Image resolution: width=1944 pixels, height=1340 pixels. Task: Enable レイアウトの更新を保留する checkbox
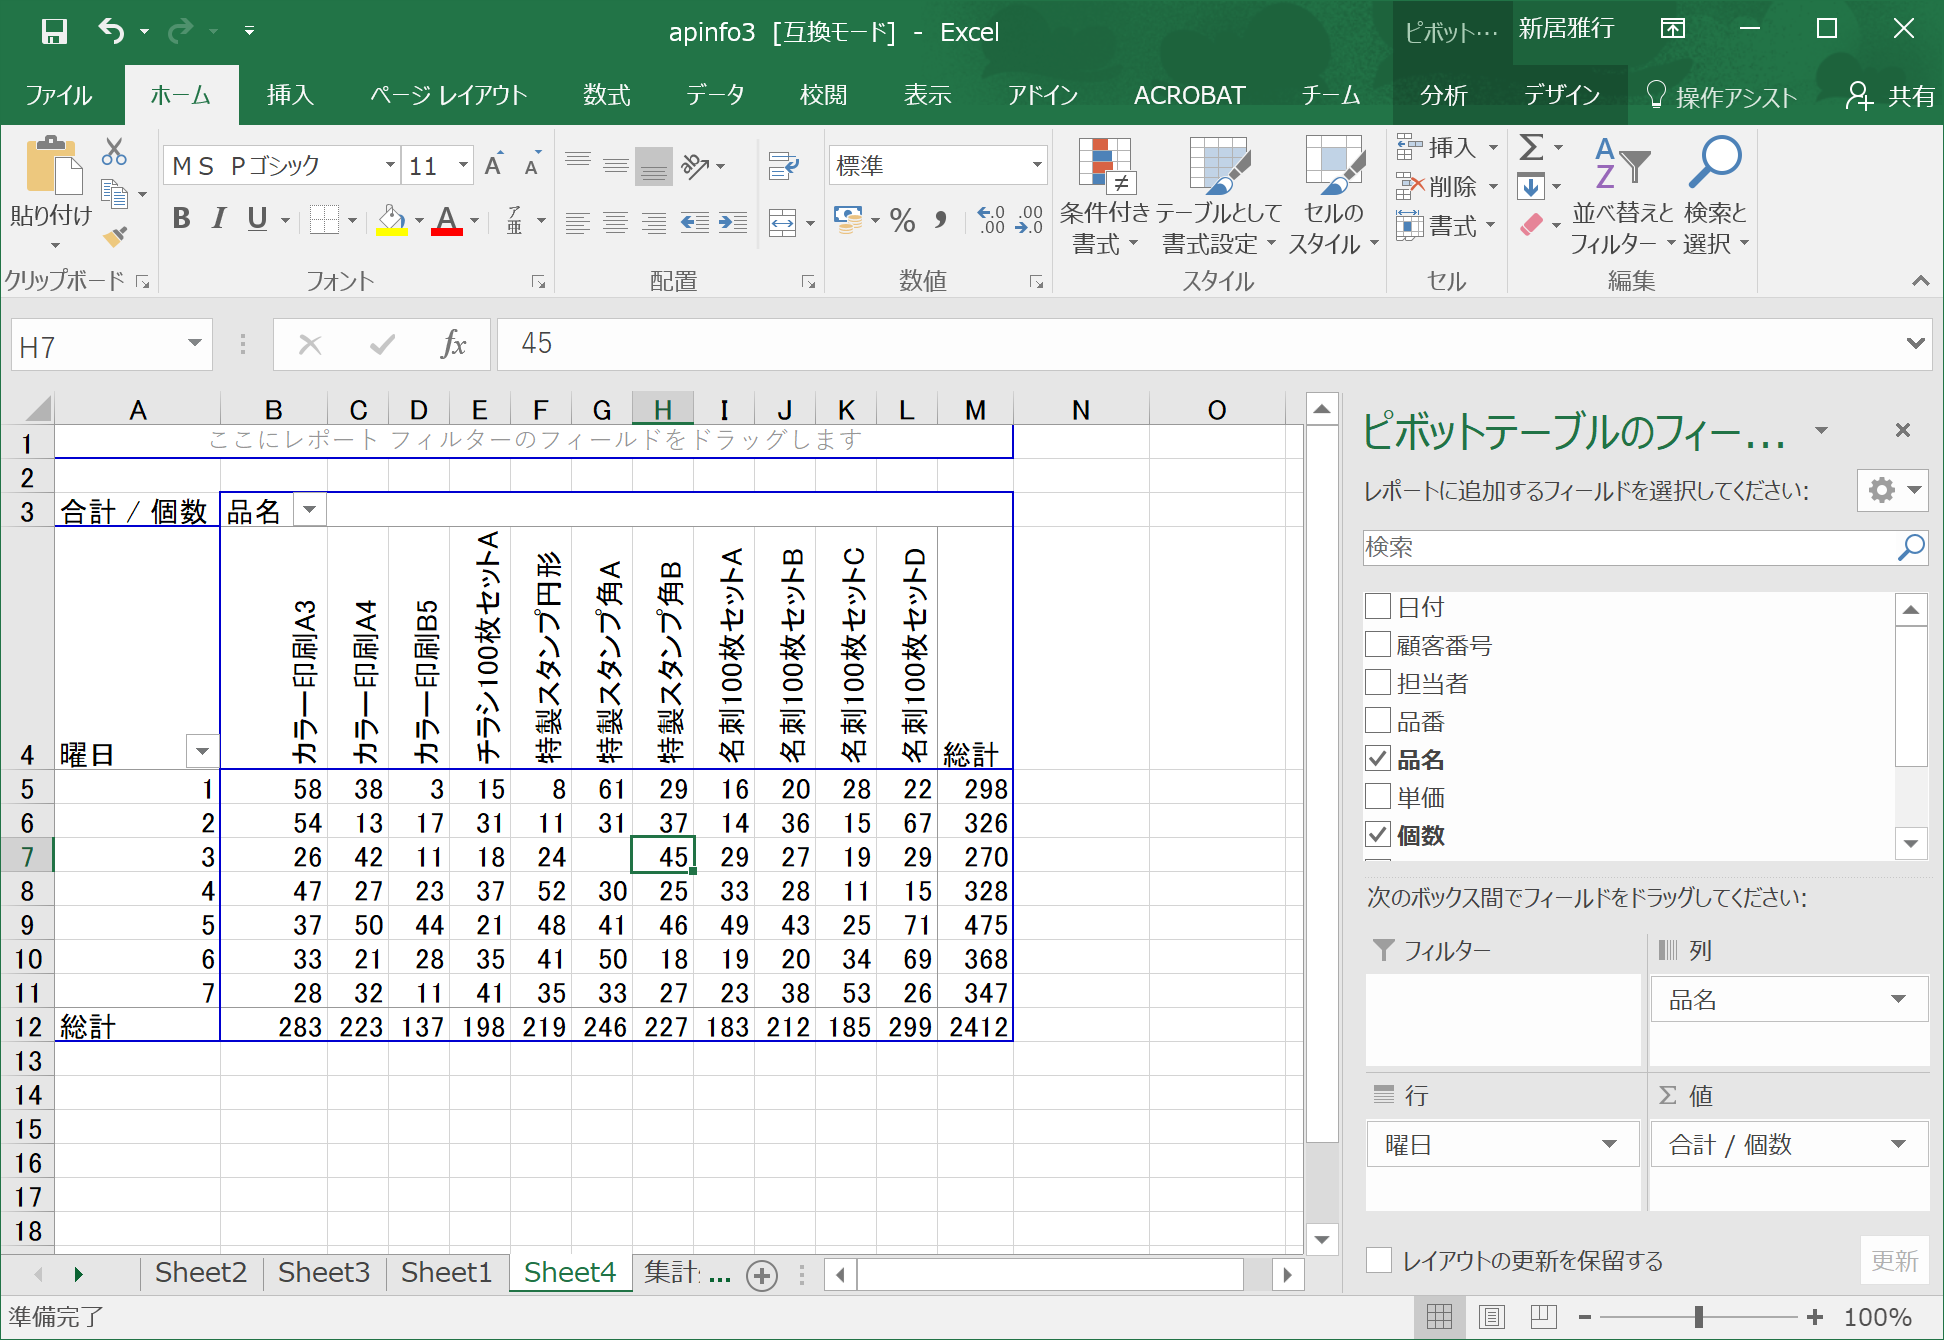[1379, 1260]
